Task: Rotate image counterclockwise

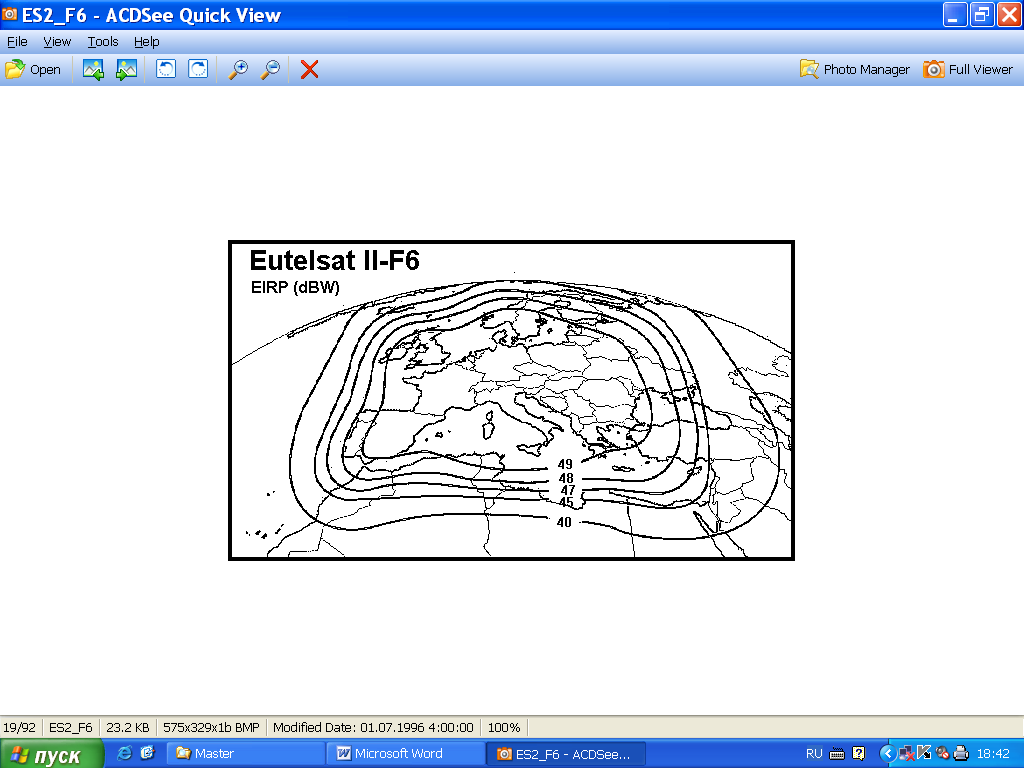Action: [166, 69]
